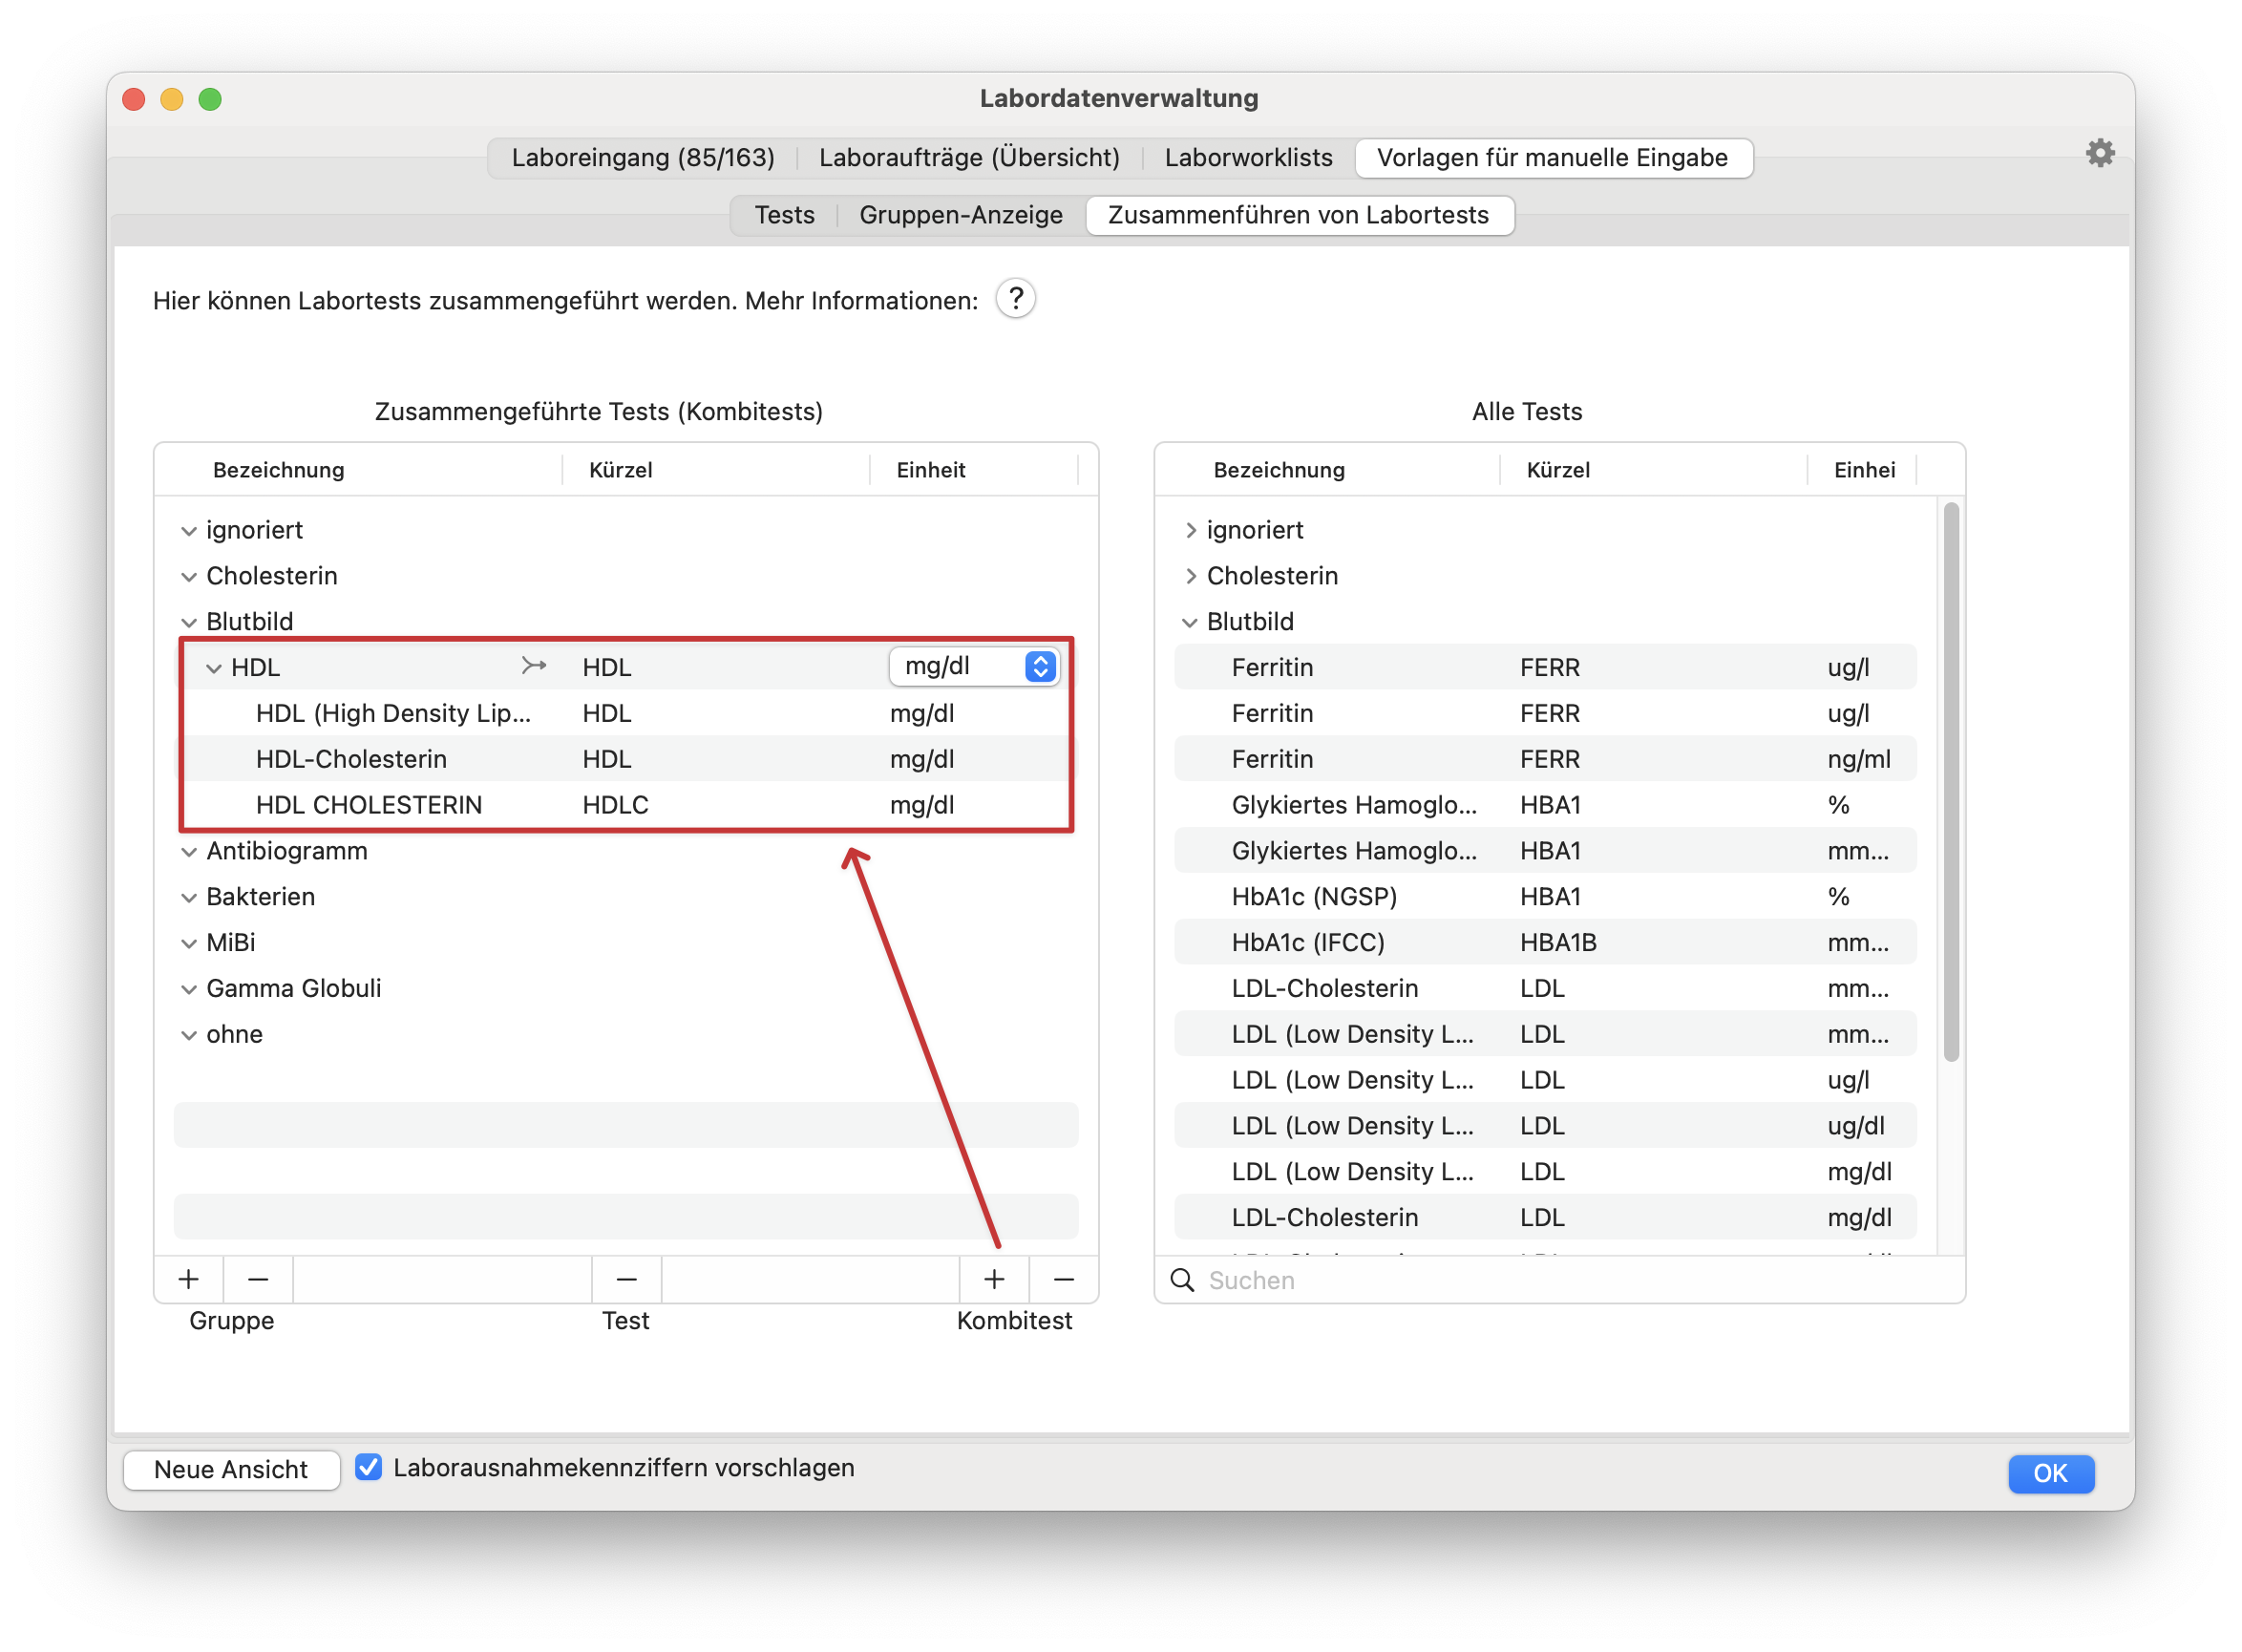Remove Test using the minus button

[626, 1279]
